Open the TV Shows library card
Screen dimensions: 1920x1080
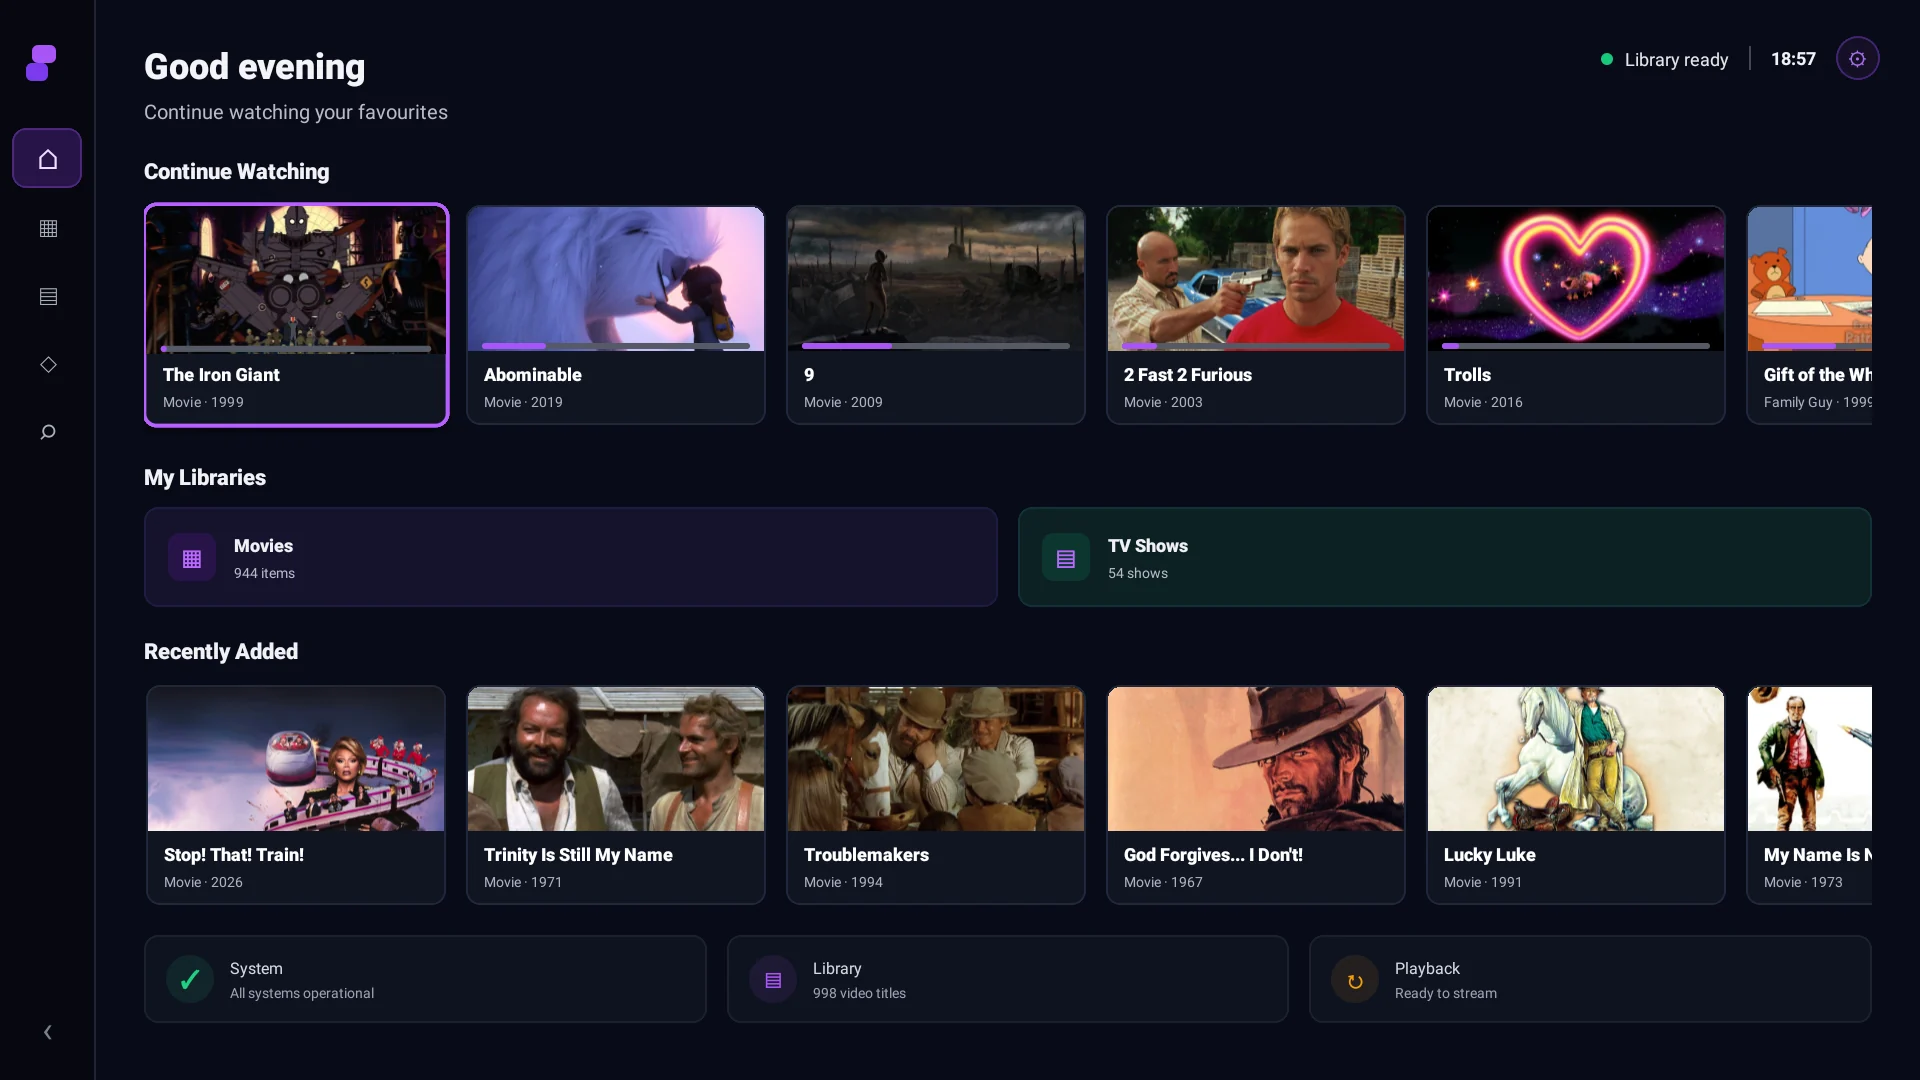pyautogui.click(x=1445, y=557)
